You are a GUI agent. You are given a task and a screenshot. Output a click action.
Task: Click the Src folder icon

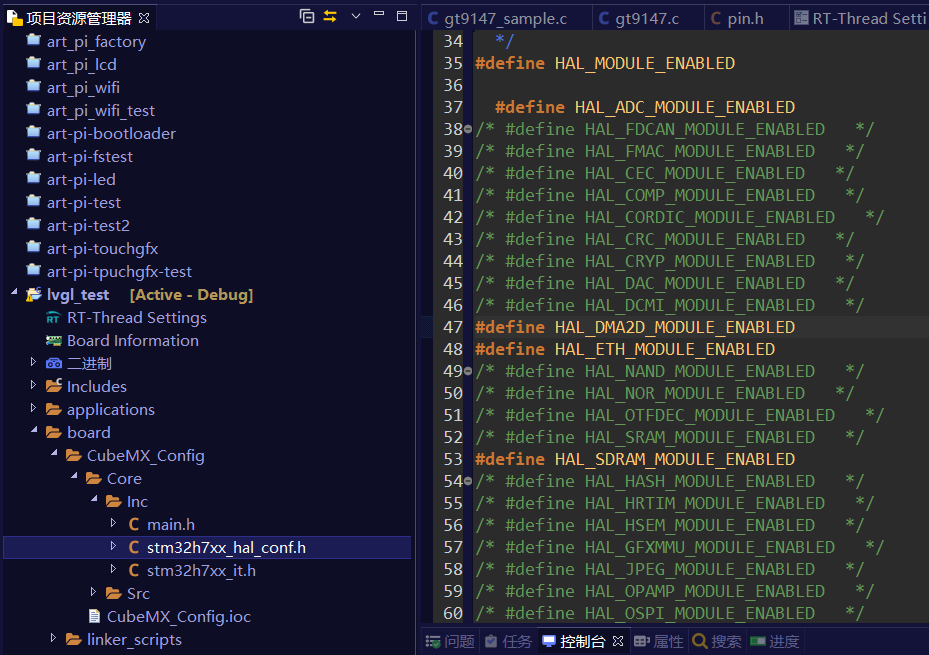pos(114,593)
